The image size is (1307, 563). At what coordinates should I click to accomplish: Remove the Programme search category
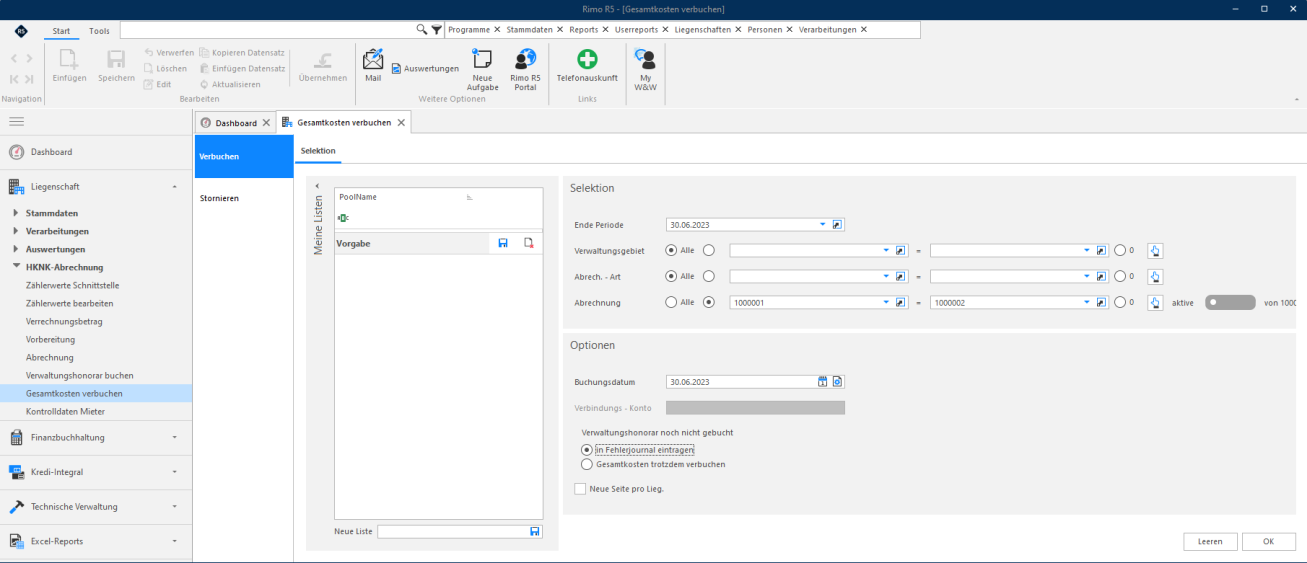pyautogui.click(x=497, y=30)
